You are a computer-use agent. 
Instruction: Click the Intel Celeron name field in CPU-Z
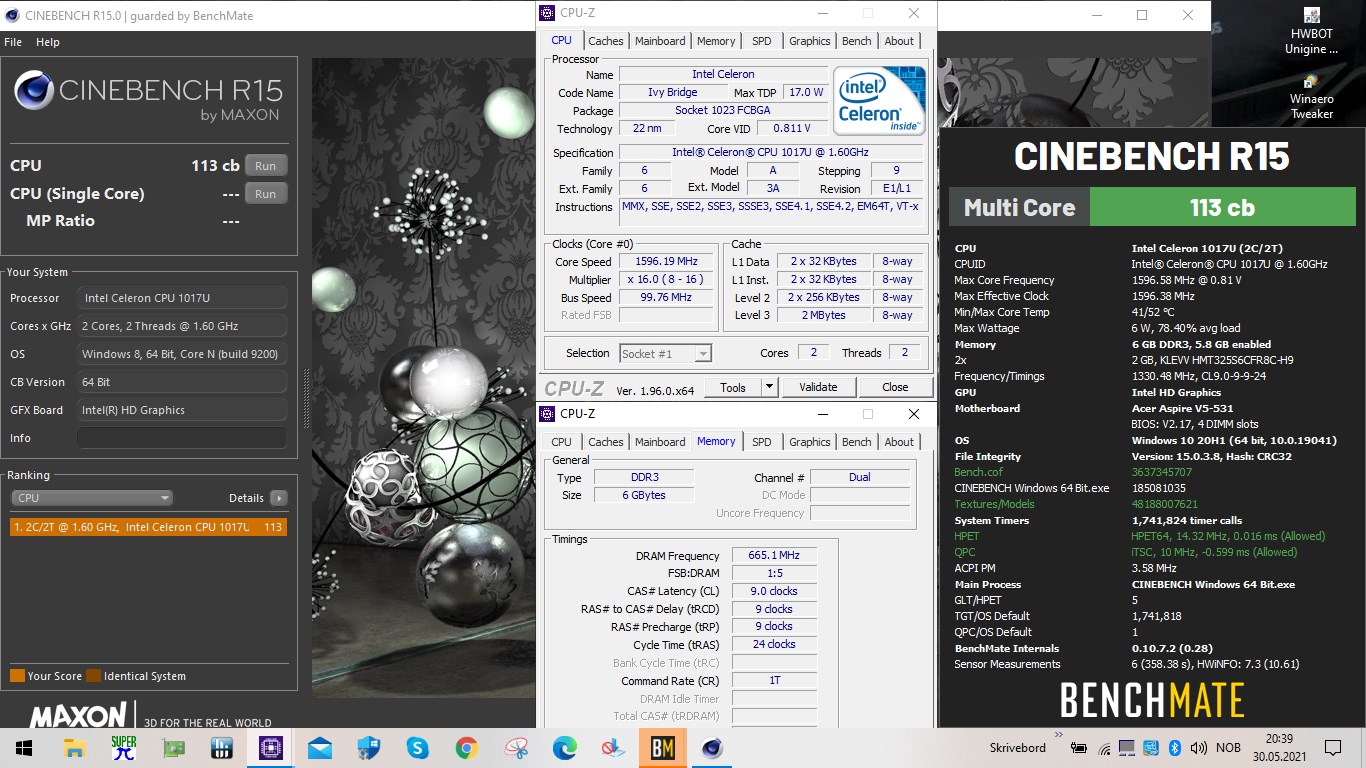point(723,75)
